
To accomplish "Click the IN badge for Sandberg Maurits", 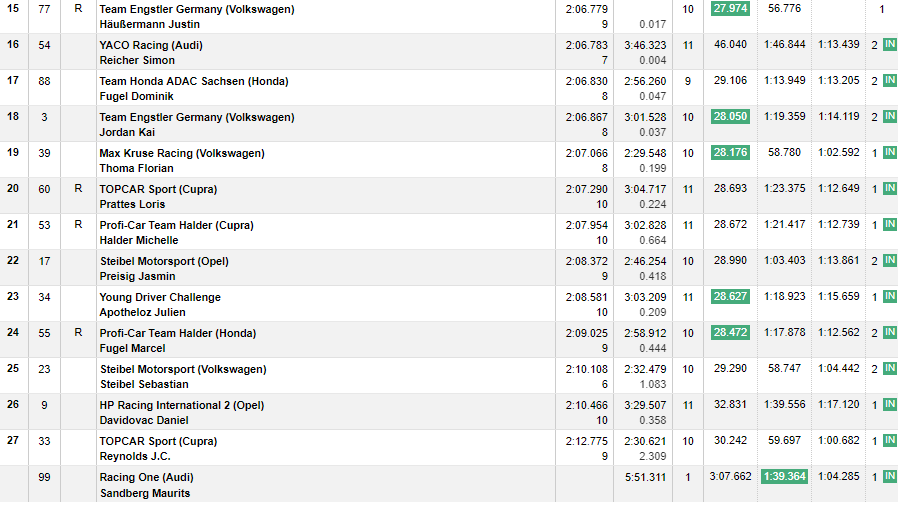I will (889, 477).
